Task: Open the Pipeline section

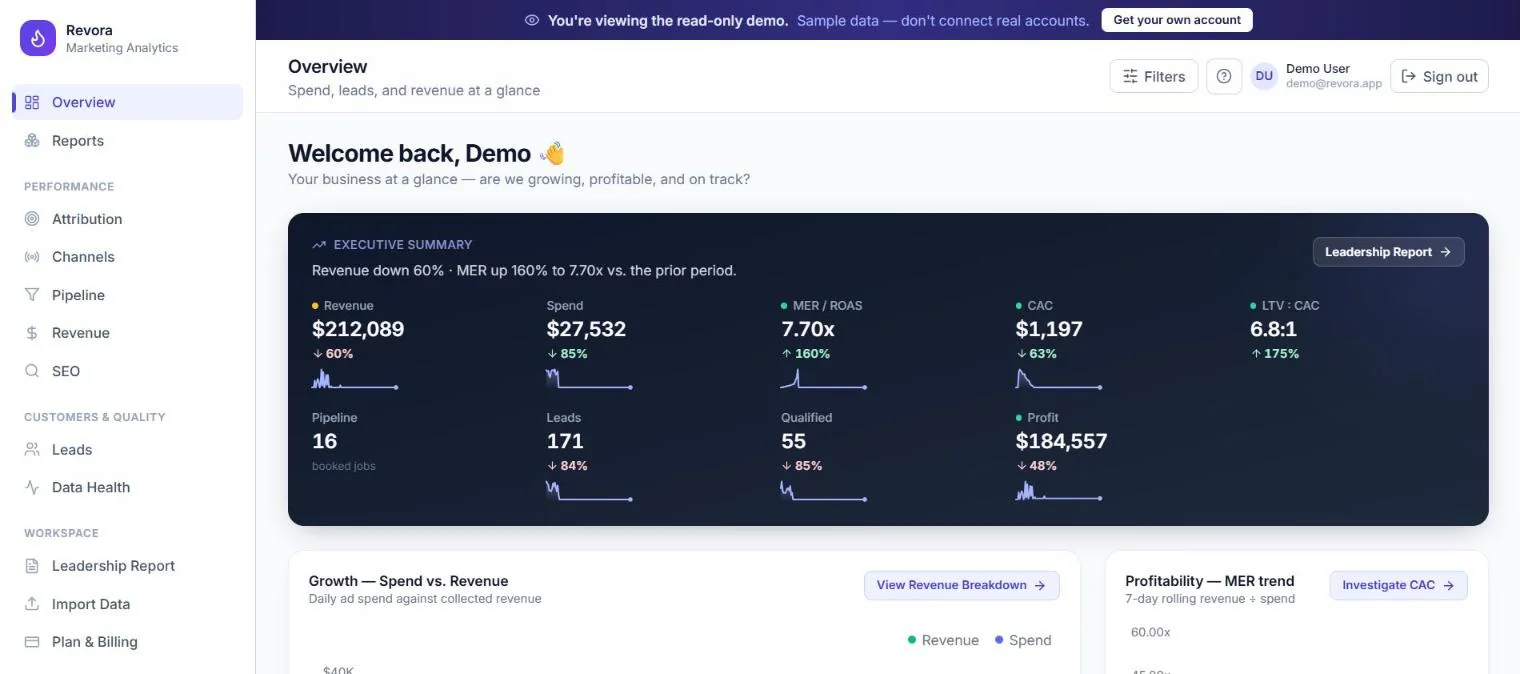Action: 128,295
